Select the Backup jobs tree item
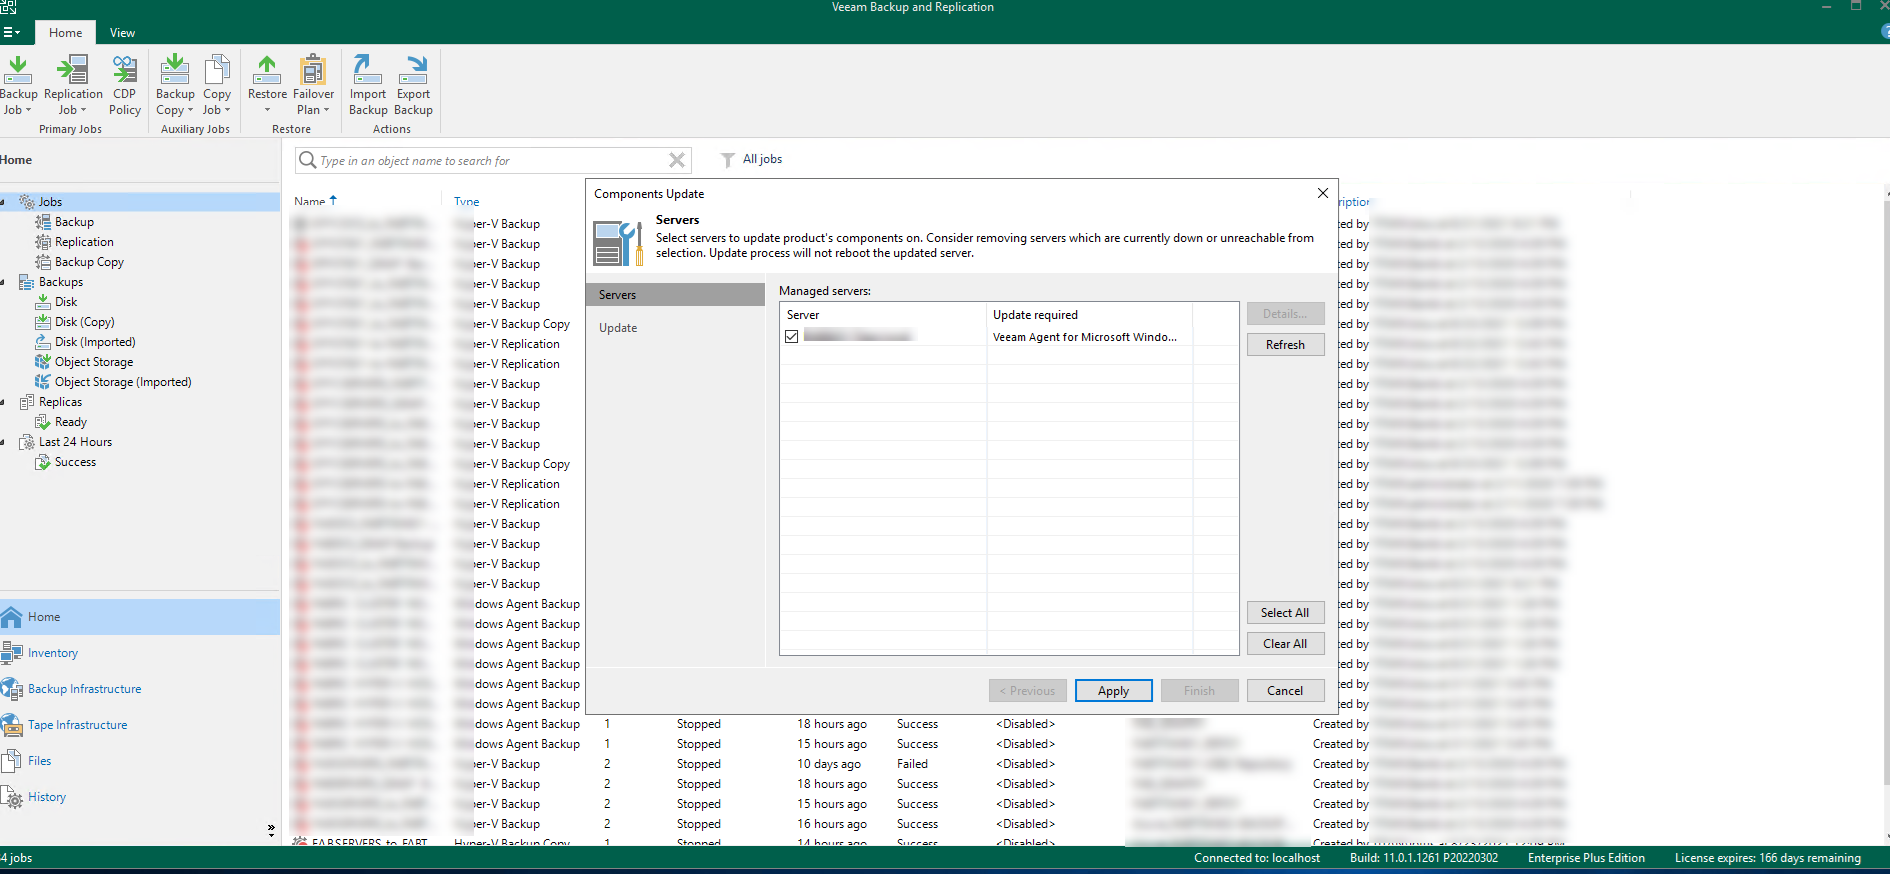The height and width of the screenshot is (874, 1890). 74,222
